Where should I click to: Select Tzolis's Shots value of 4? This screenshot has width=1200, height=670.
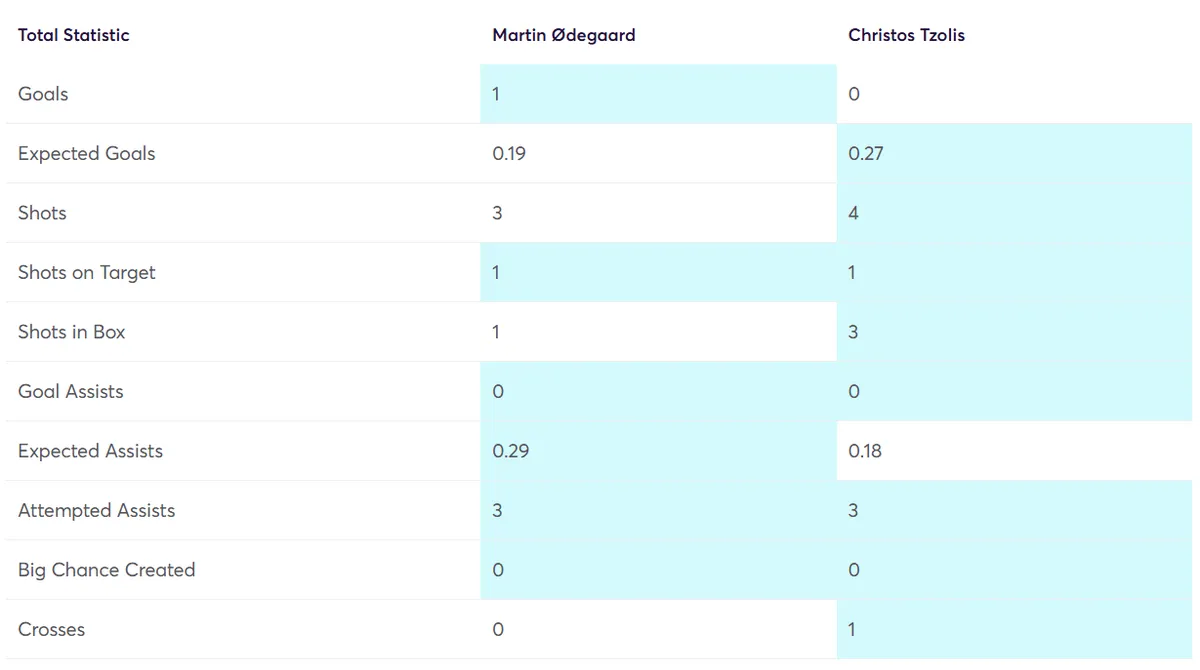[853, 213]
